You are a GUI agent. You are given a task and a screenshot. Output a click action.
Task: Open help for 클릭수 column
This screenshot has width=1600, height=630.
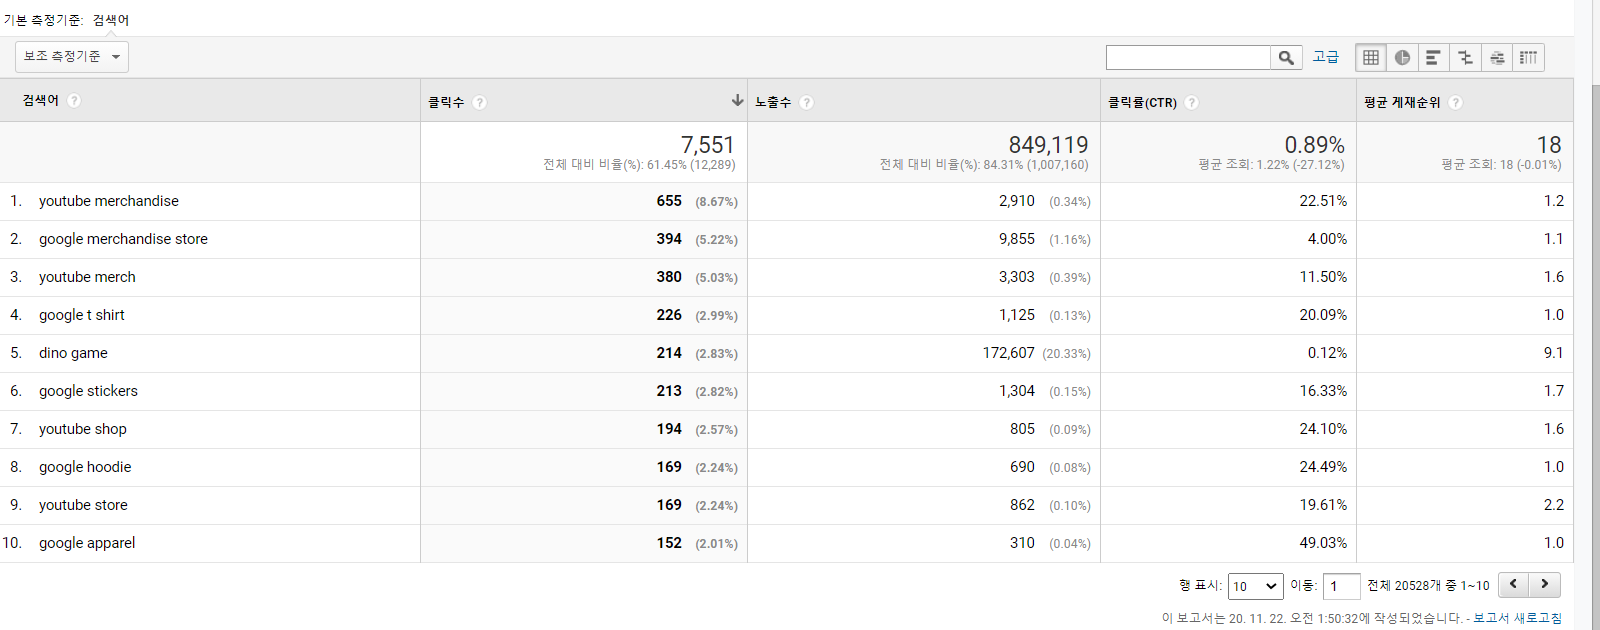point(480,102)
